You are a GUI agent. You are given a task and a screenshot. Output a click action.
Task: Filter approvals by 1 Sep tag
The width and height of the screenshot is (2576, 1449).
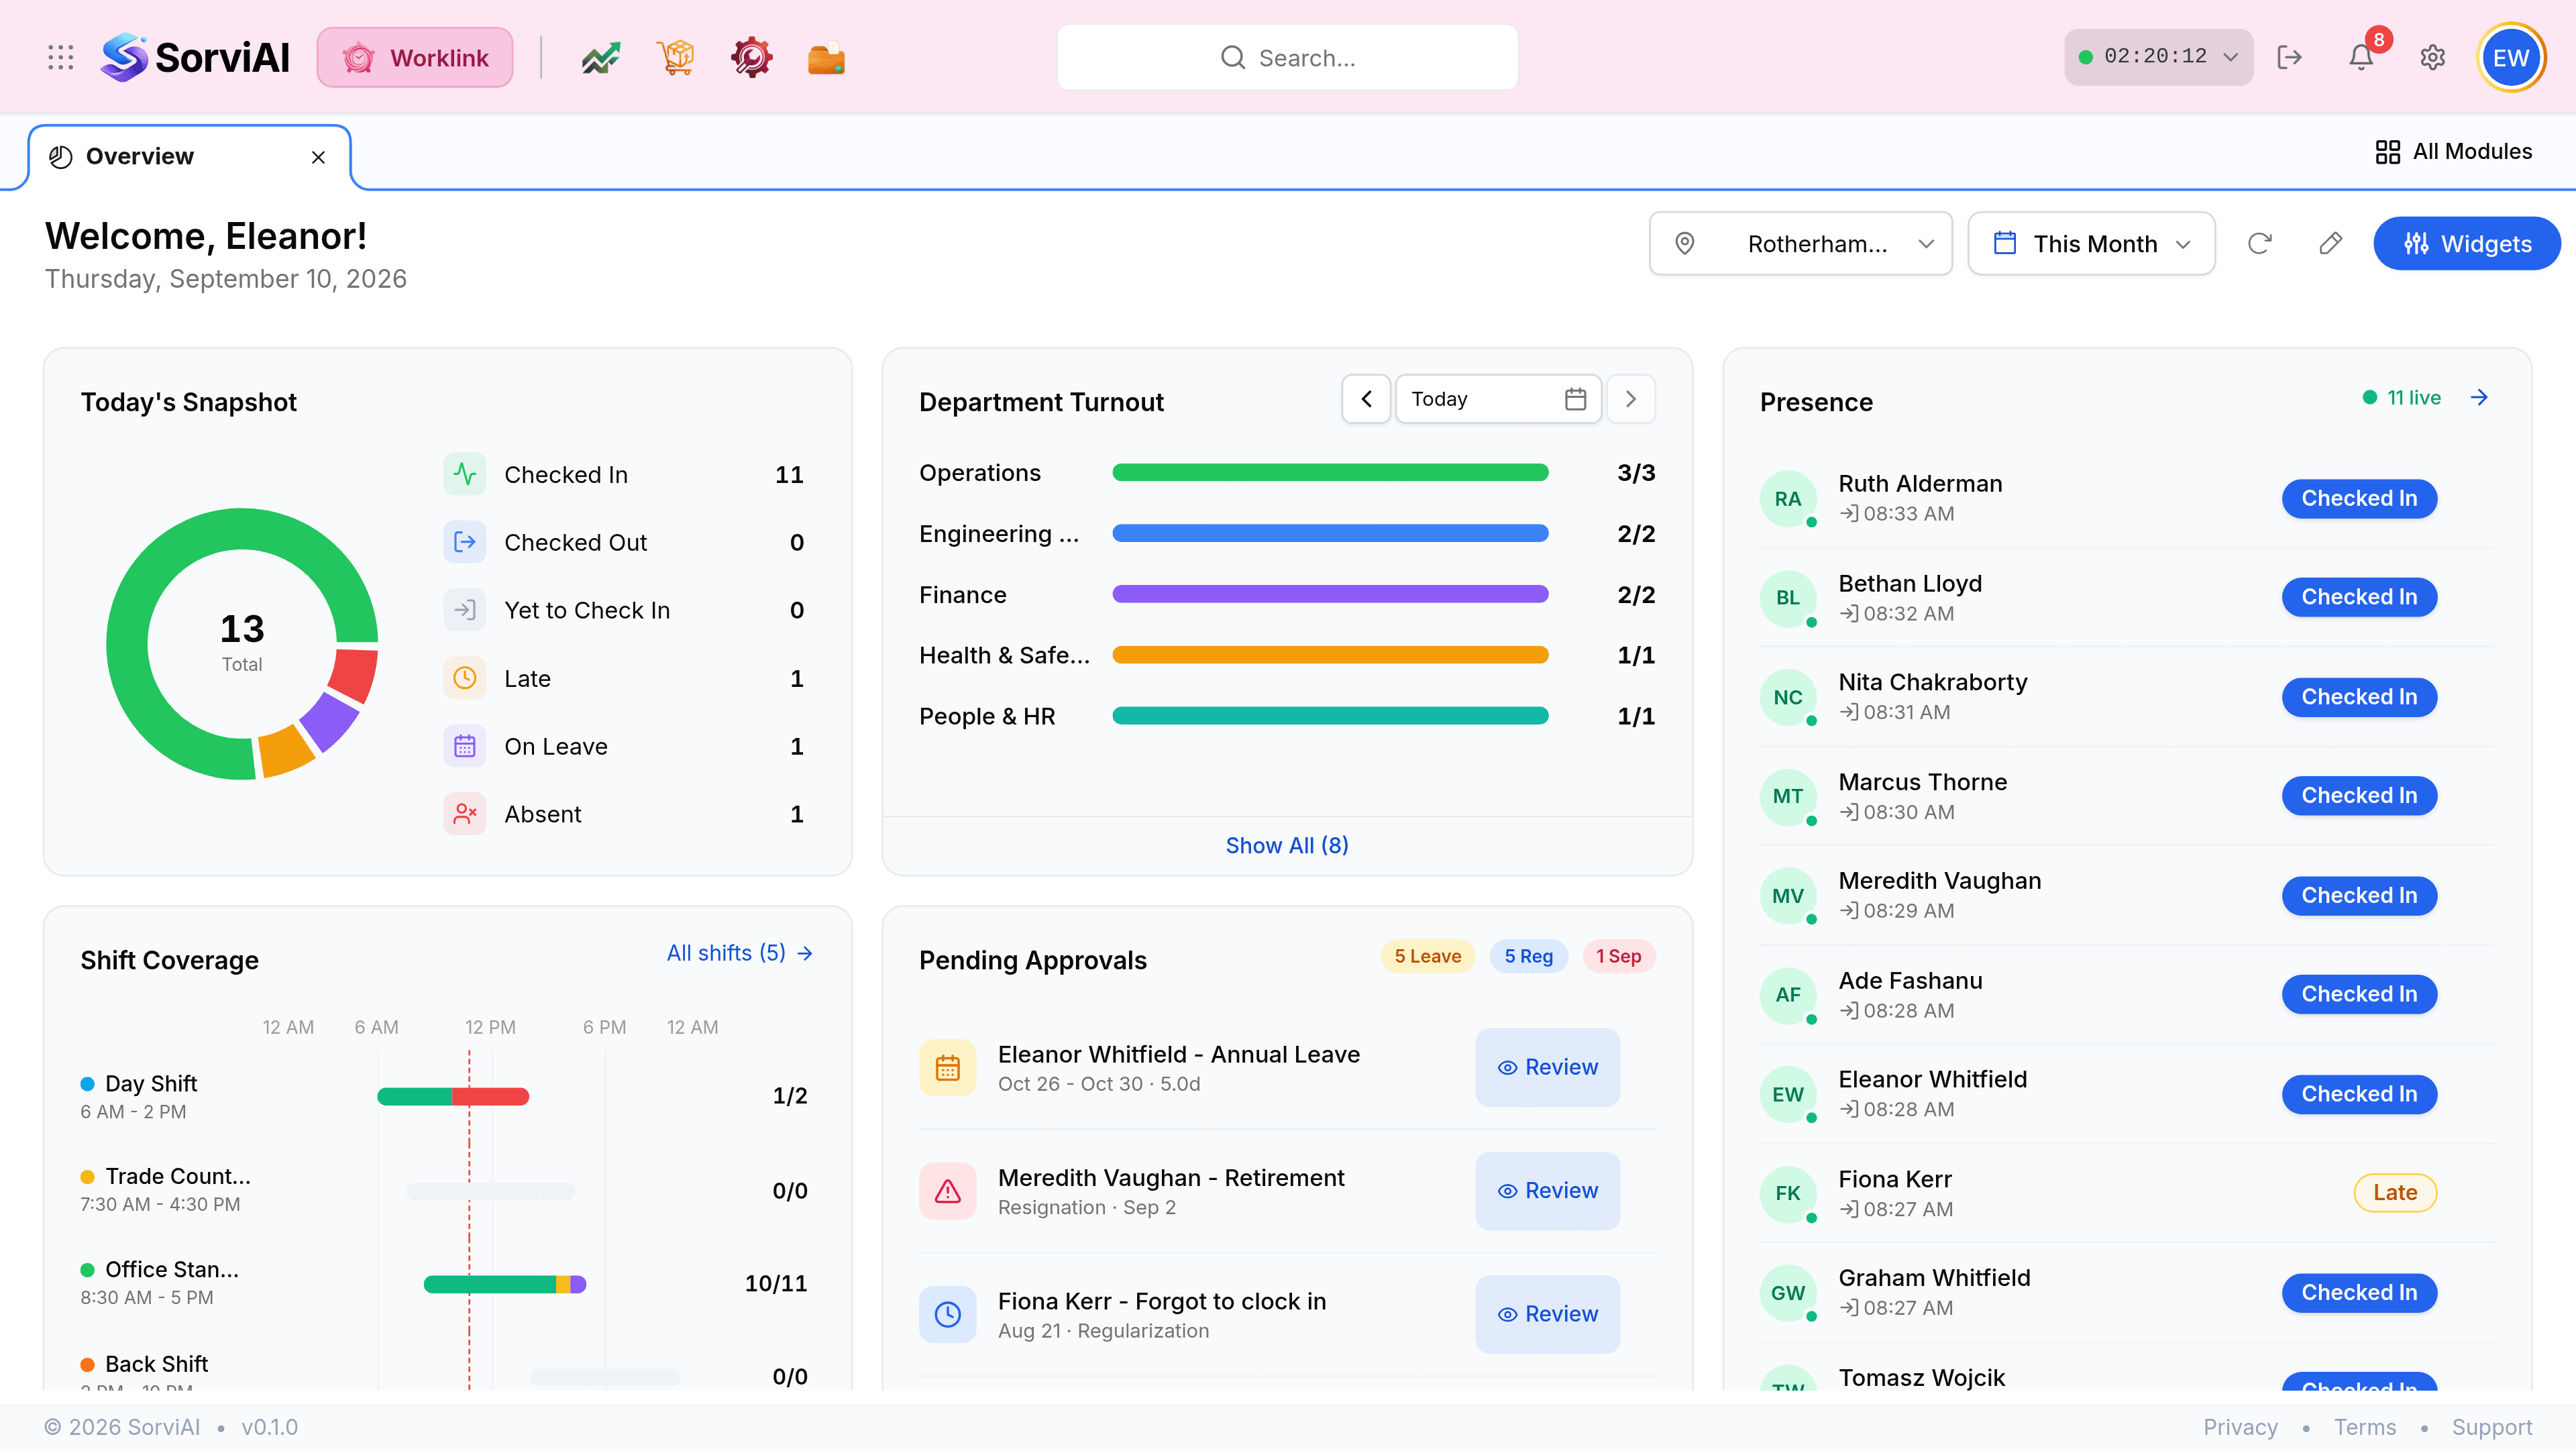pyautogui.click(x=1619, y=956)
